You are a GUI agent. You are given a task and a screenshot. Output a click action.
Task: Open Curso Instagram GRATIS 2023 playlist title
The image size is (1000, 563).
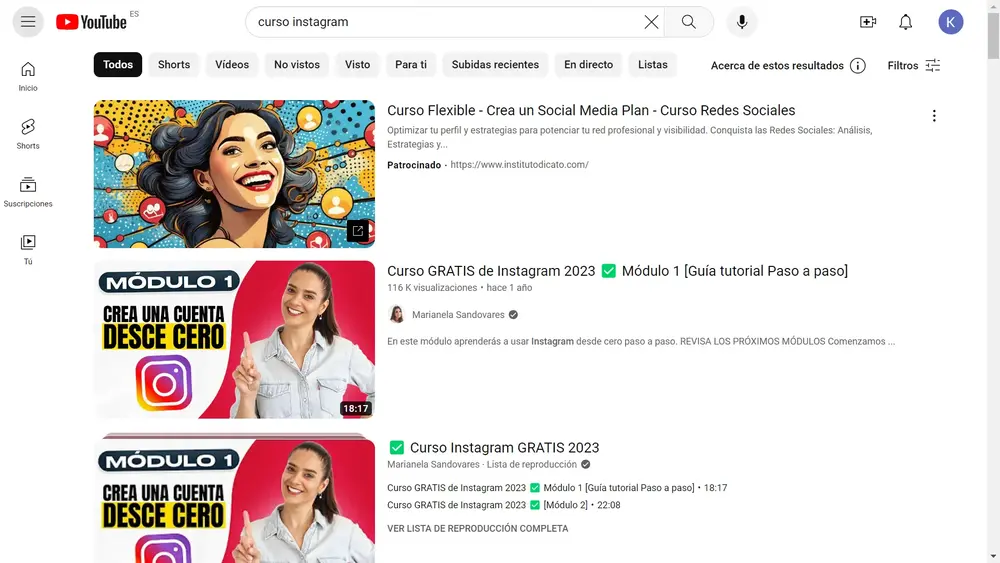tap(493, 448)
